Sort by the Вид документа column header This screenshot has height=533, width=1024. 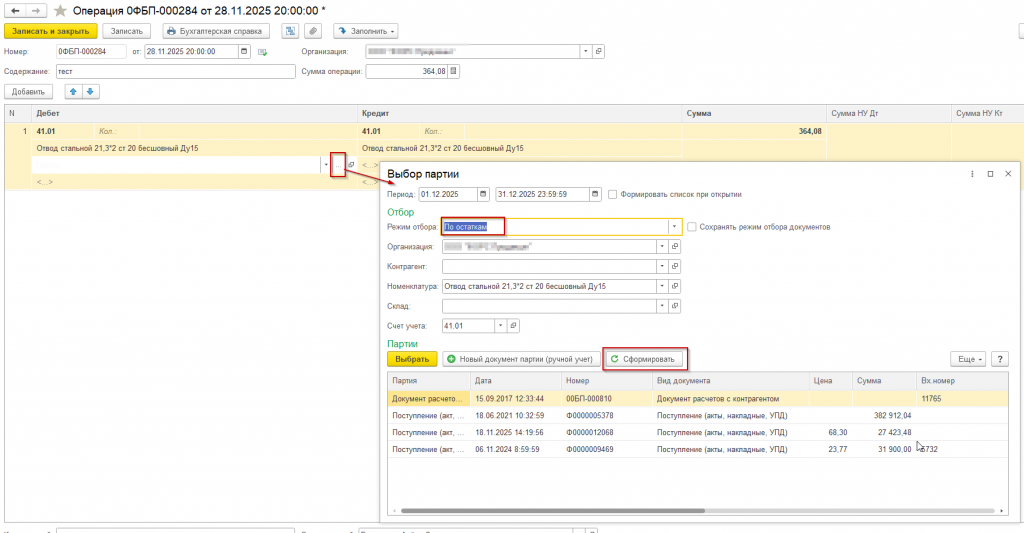[731, 380]
